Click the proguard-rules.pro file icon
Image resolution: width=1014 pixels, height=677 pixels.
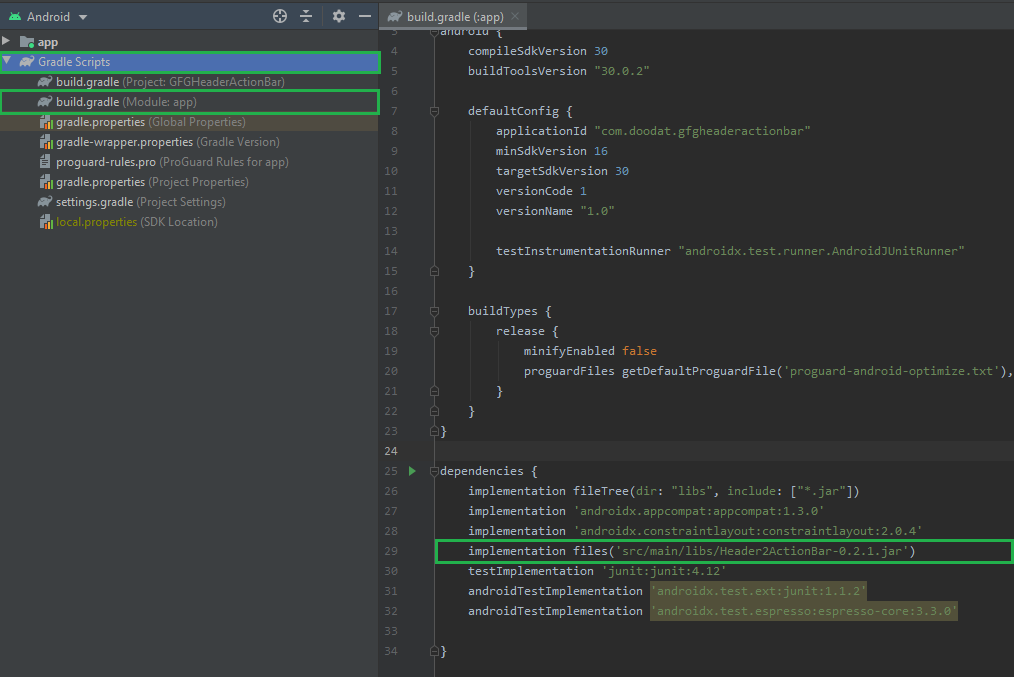pyautogui.click(x=46, y=162)
